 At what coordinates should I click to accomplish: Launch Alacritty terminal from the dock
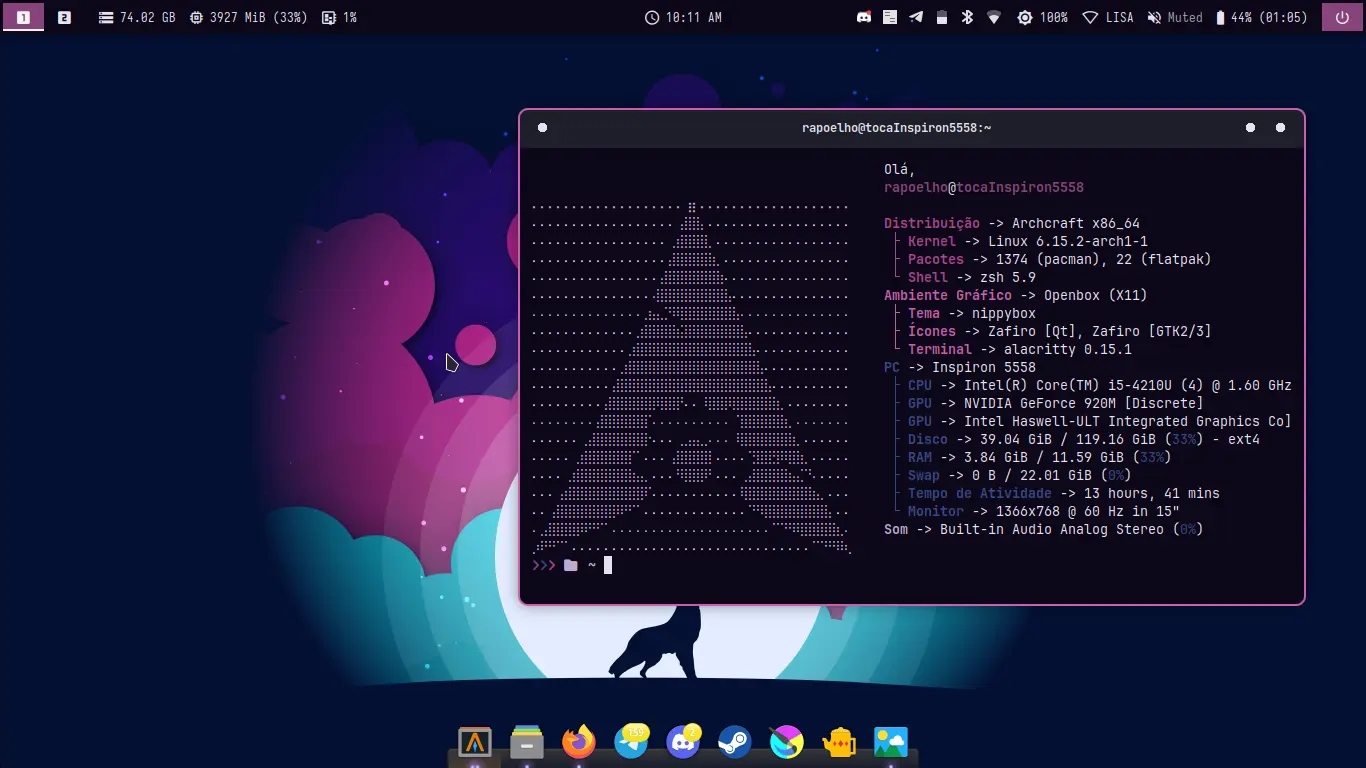[x=474, y=742]
